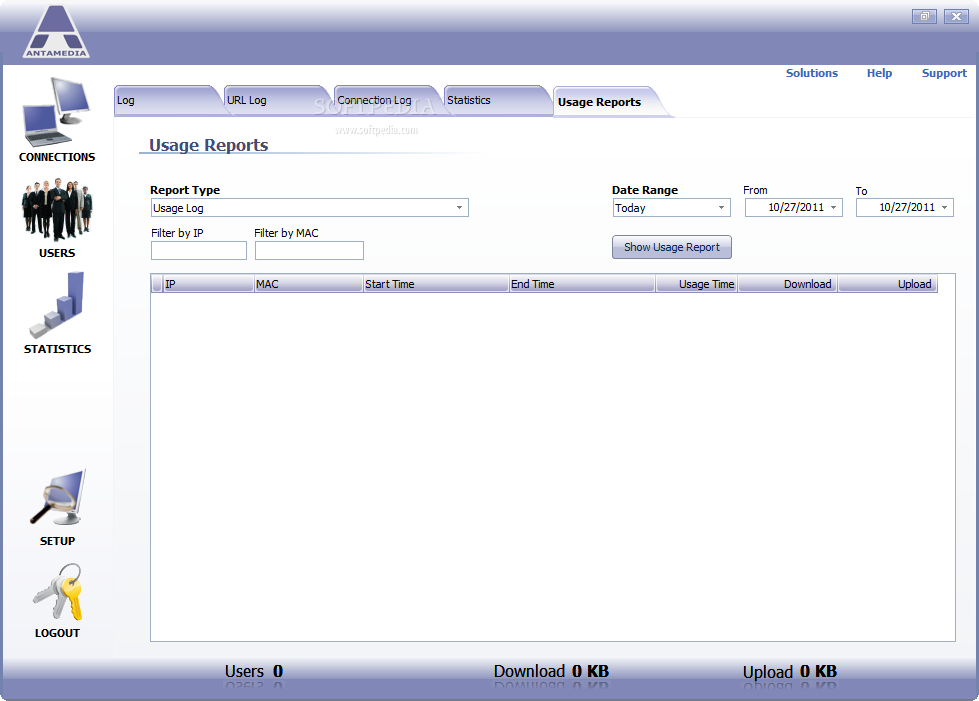
Task: Open the Statistics tab
Action: (x=496, y=100)
